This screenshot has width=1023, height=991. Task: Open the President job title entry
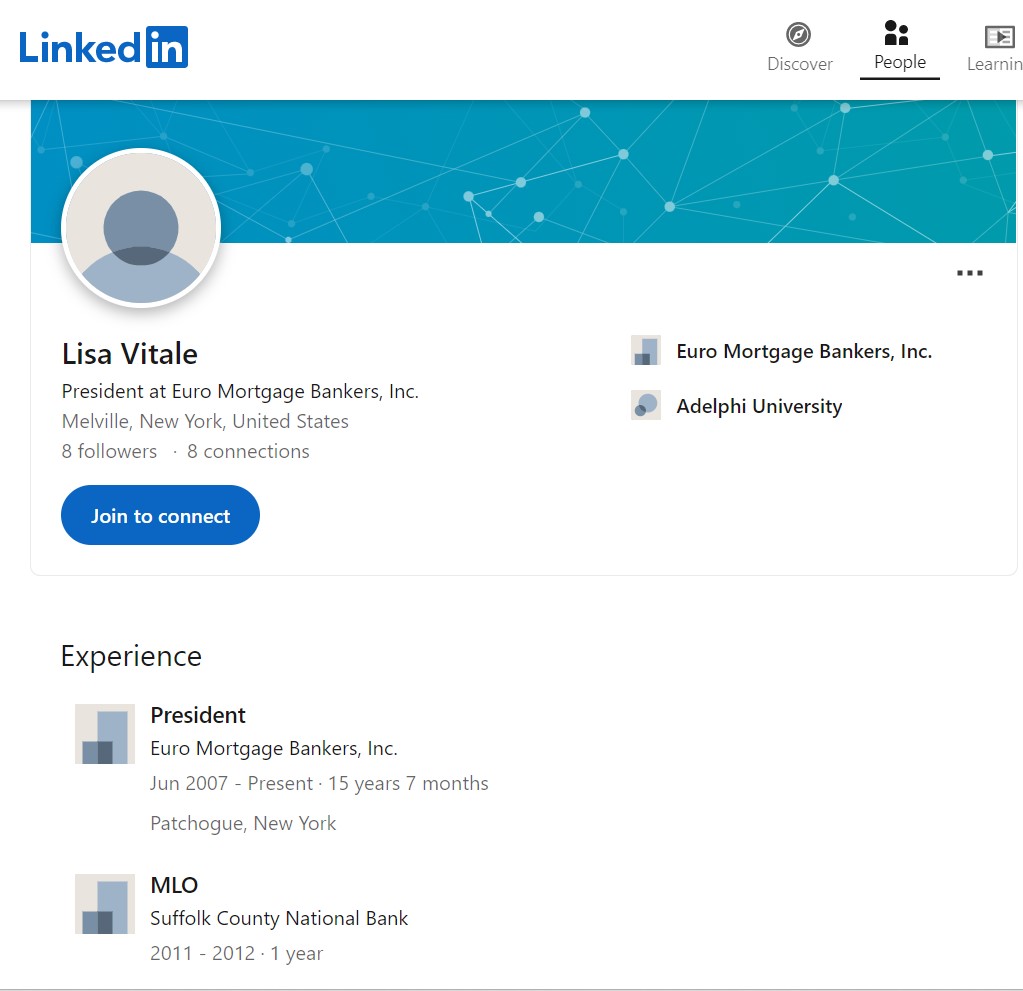[198, 716]
